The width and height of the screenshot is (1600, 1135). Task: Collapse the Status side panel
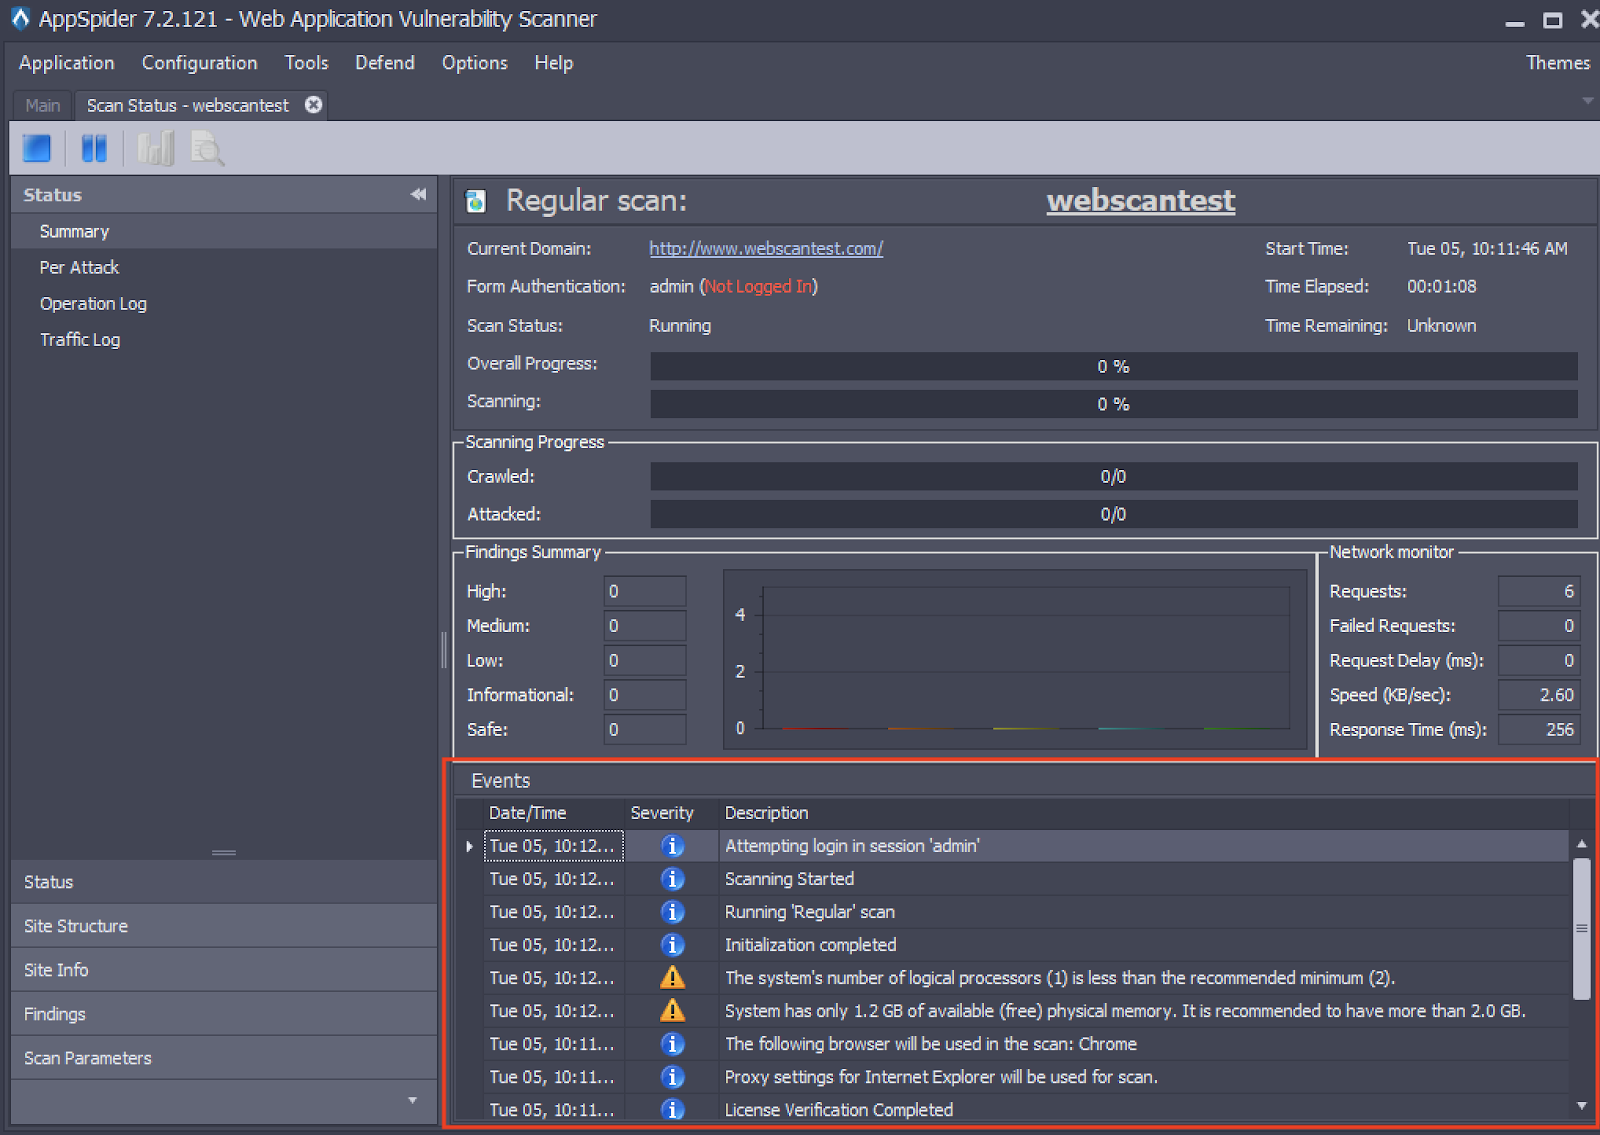click(x=418, y=195)
